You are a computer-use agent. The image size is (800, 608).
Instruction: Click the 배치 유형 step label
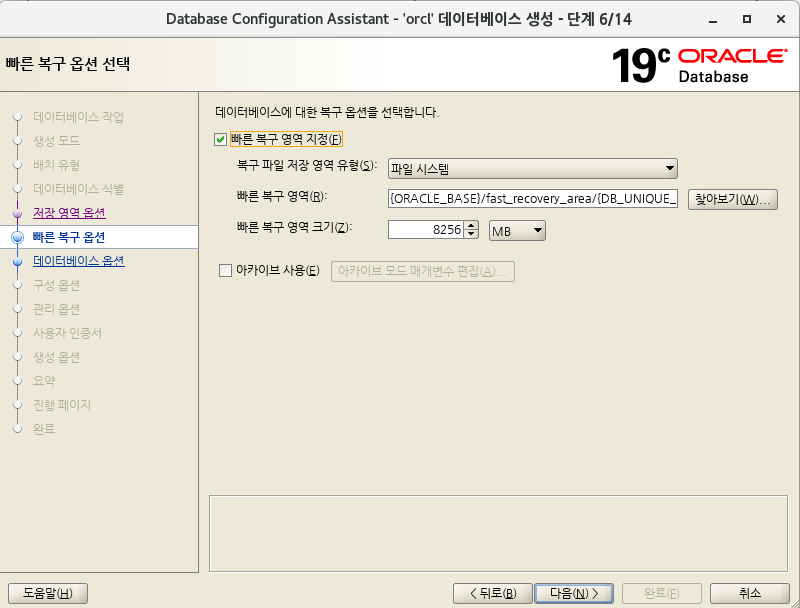tap(57, 165)
